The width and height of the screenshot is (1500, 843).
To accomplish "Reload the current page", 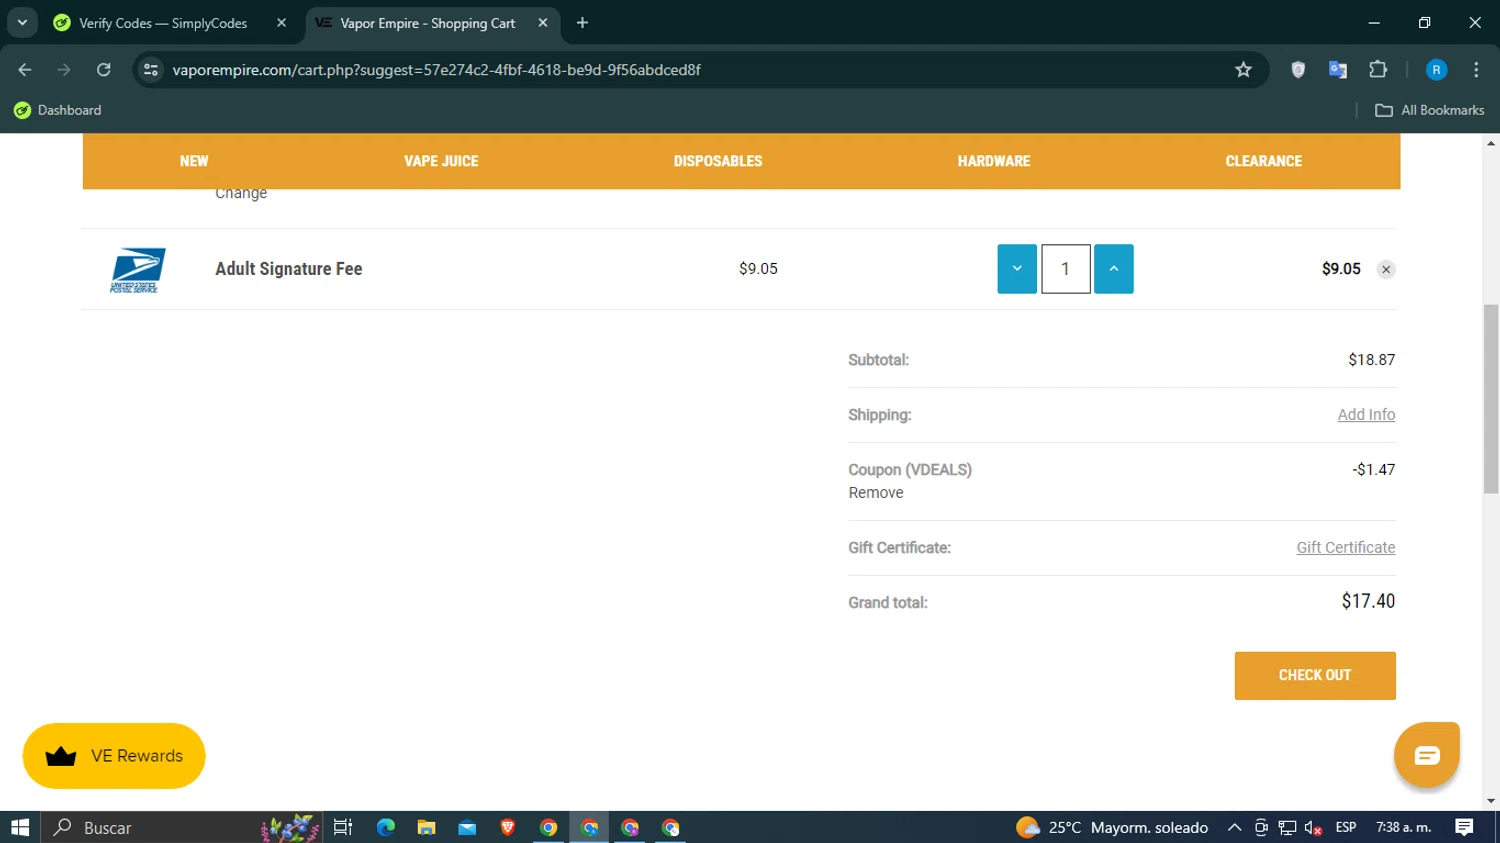I will tap(103, 70).
